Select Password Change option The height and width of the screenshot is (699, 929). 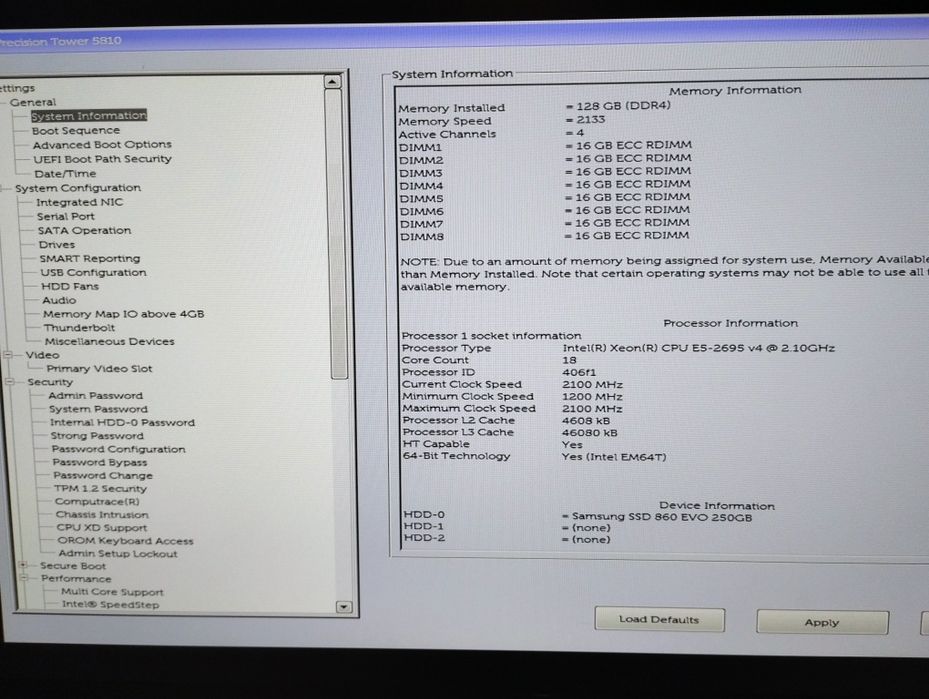pos(103,475)
